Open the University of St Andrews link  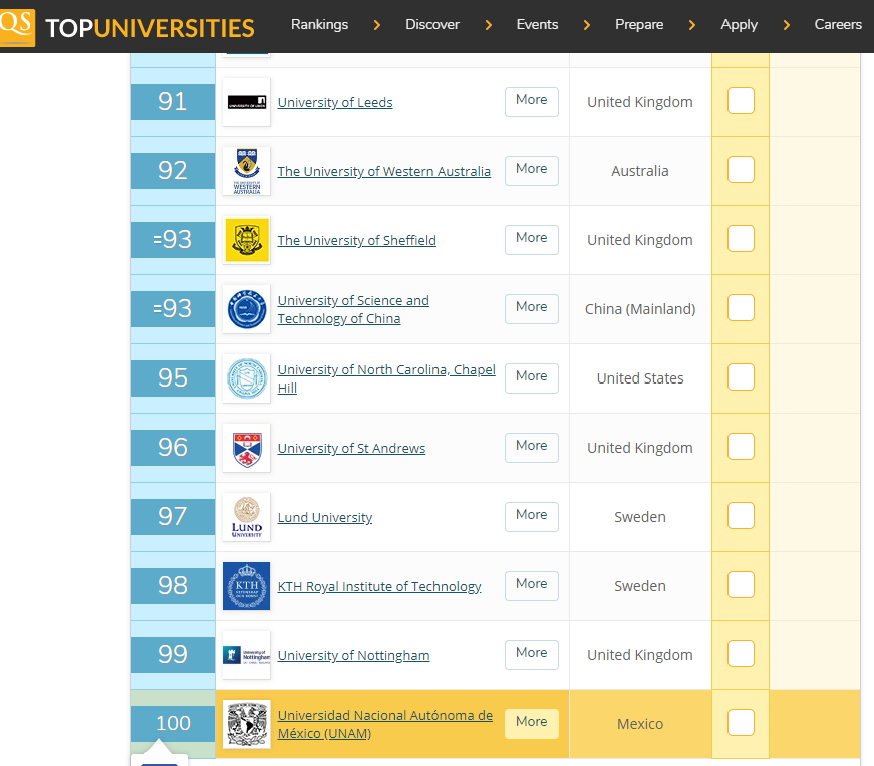(351, 448)
